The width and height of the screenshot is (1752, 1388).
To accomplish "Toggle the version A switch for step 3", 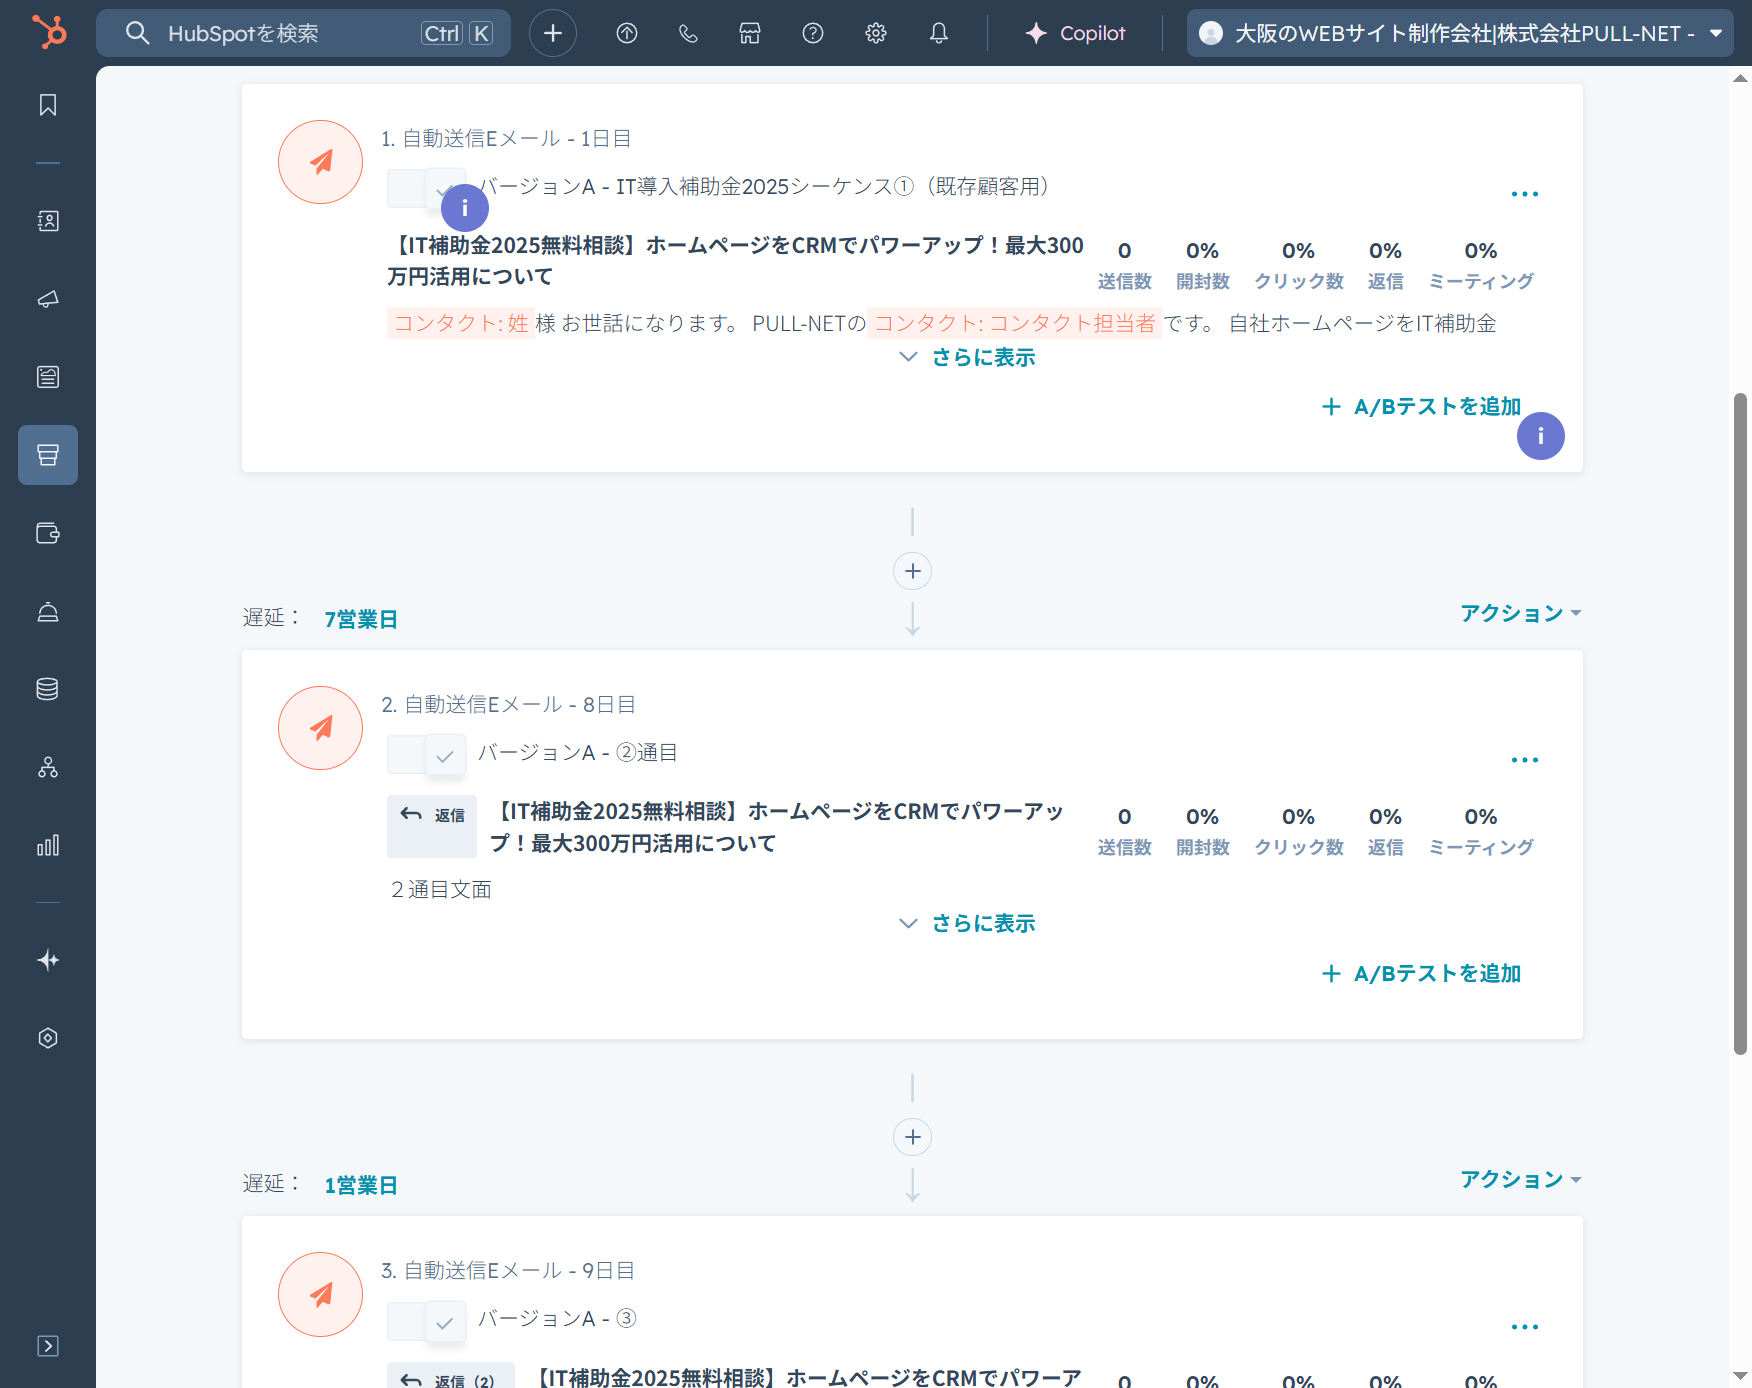I will tap(427, 1320).
